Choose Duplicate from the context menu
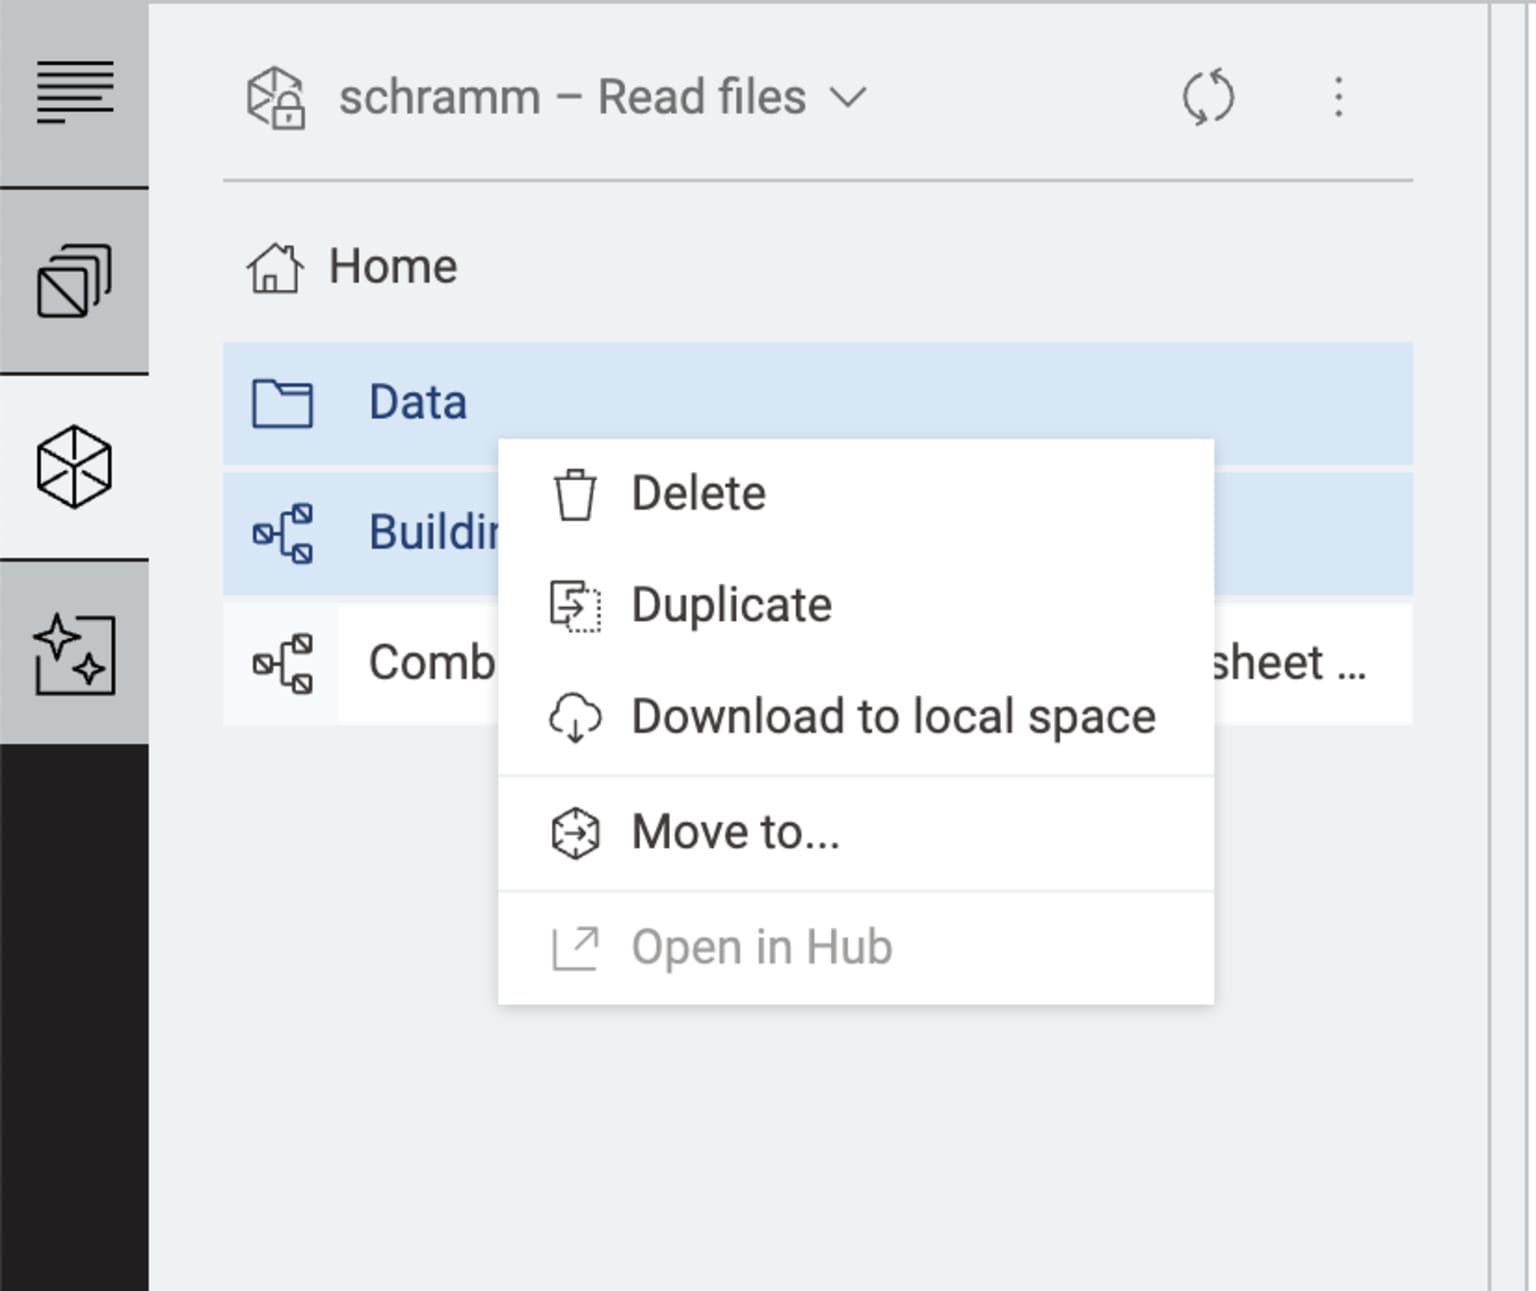This screenshot has height=1291, width=1536. (x=856, y=606)
